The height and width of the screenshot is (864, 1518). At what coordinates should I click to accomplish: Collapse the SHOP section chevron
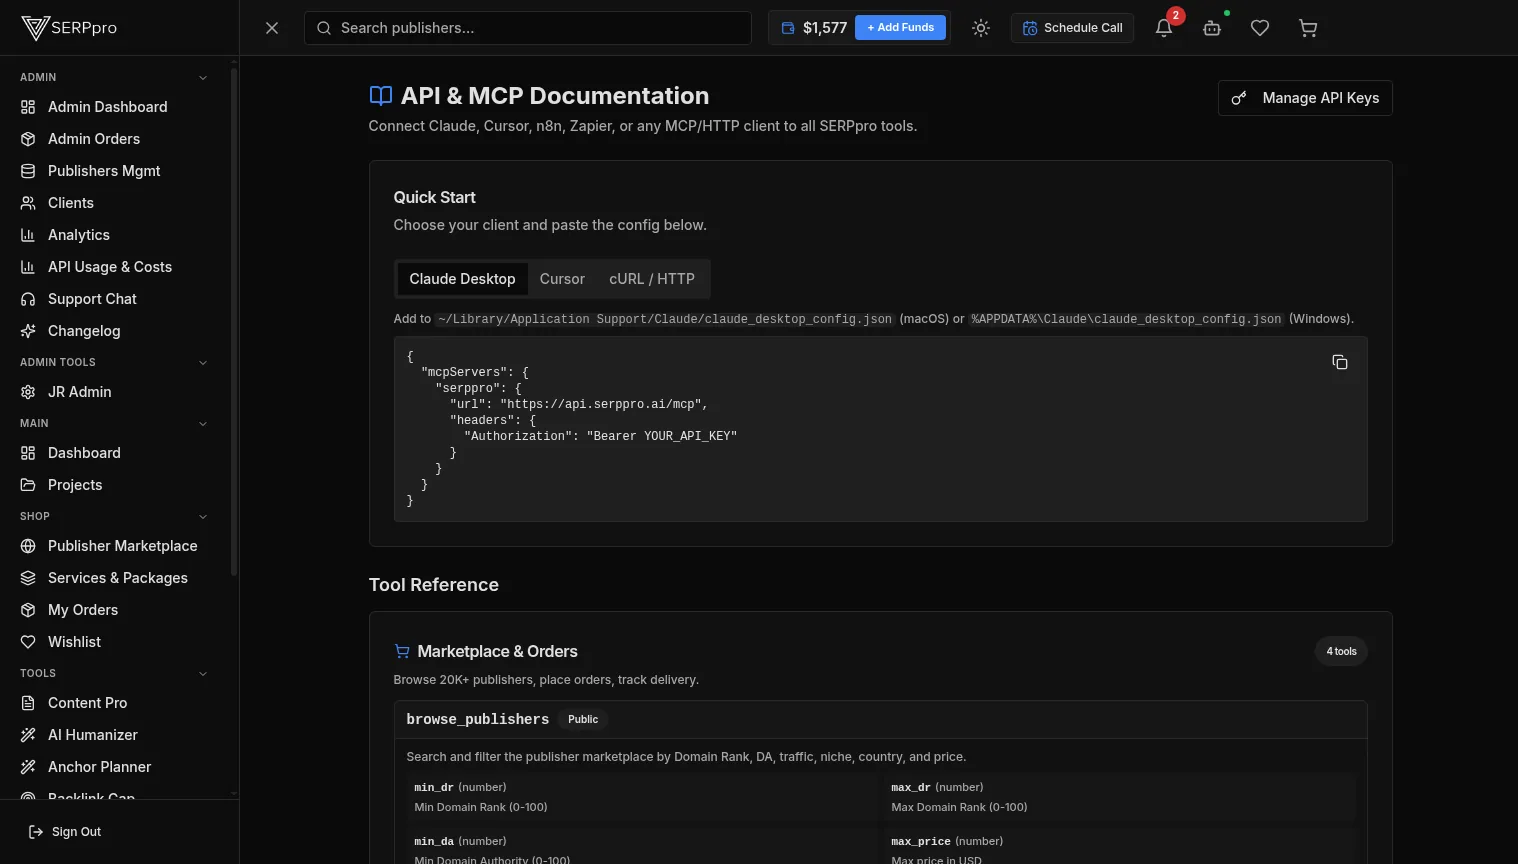[203, 517]
